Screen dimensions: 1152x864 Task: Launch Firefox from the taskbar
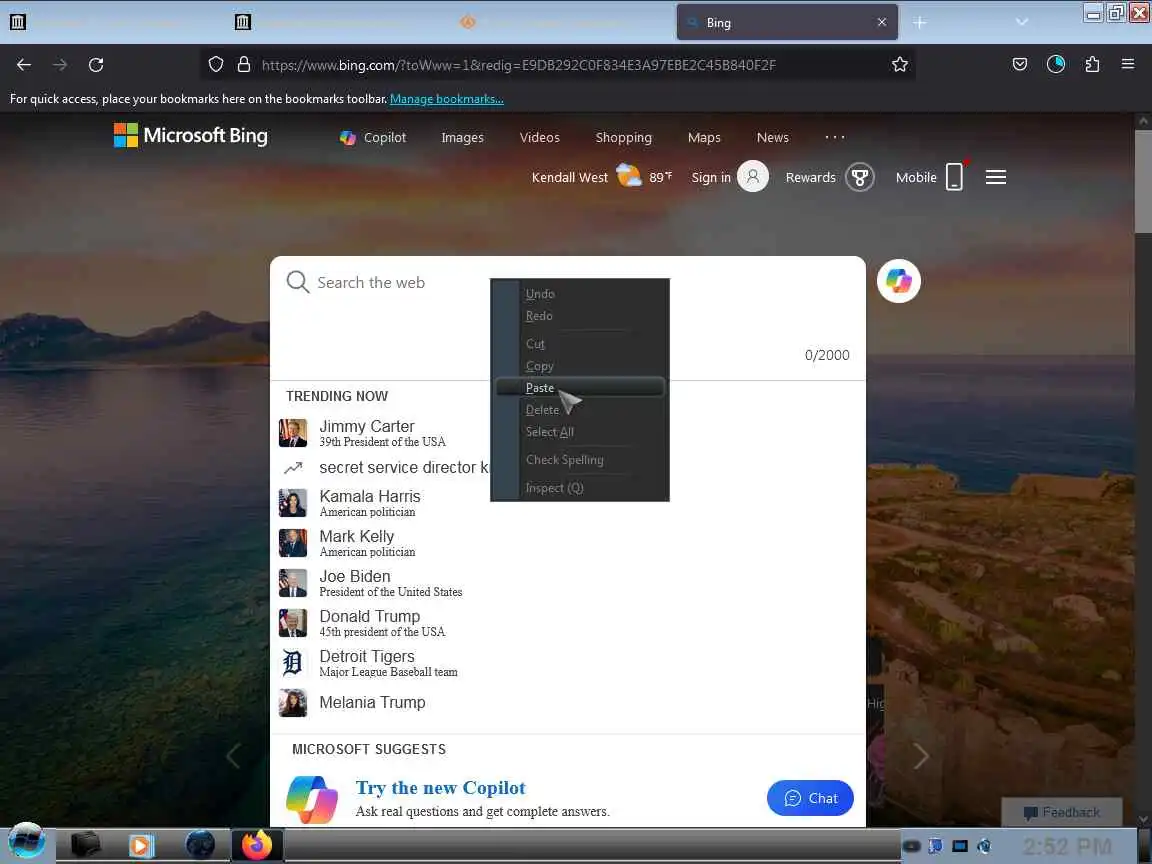256,845
